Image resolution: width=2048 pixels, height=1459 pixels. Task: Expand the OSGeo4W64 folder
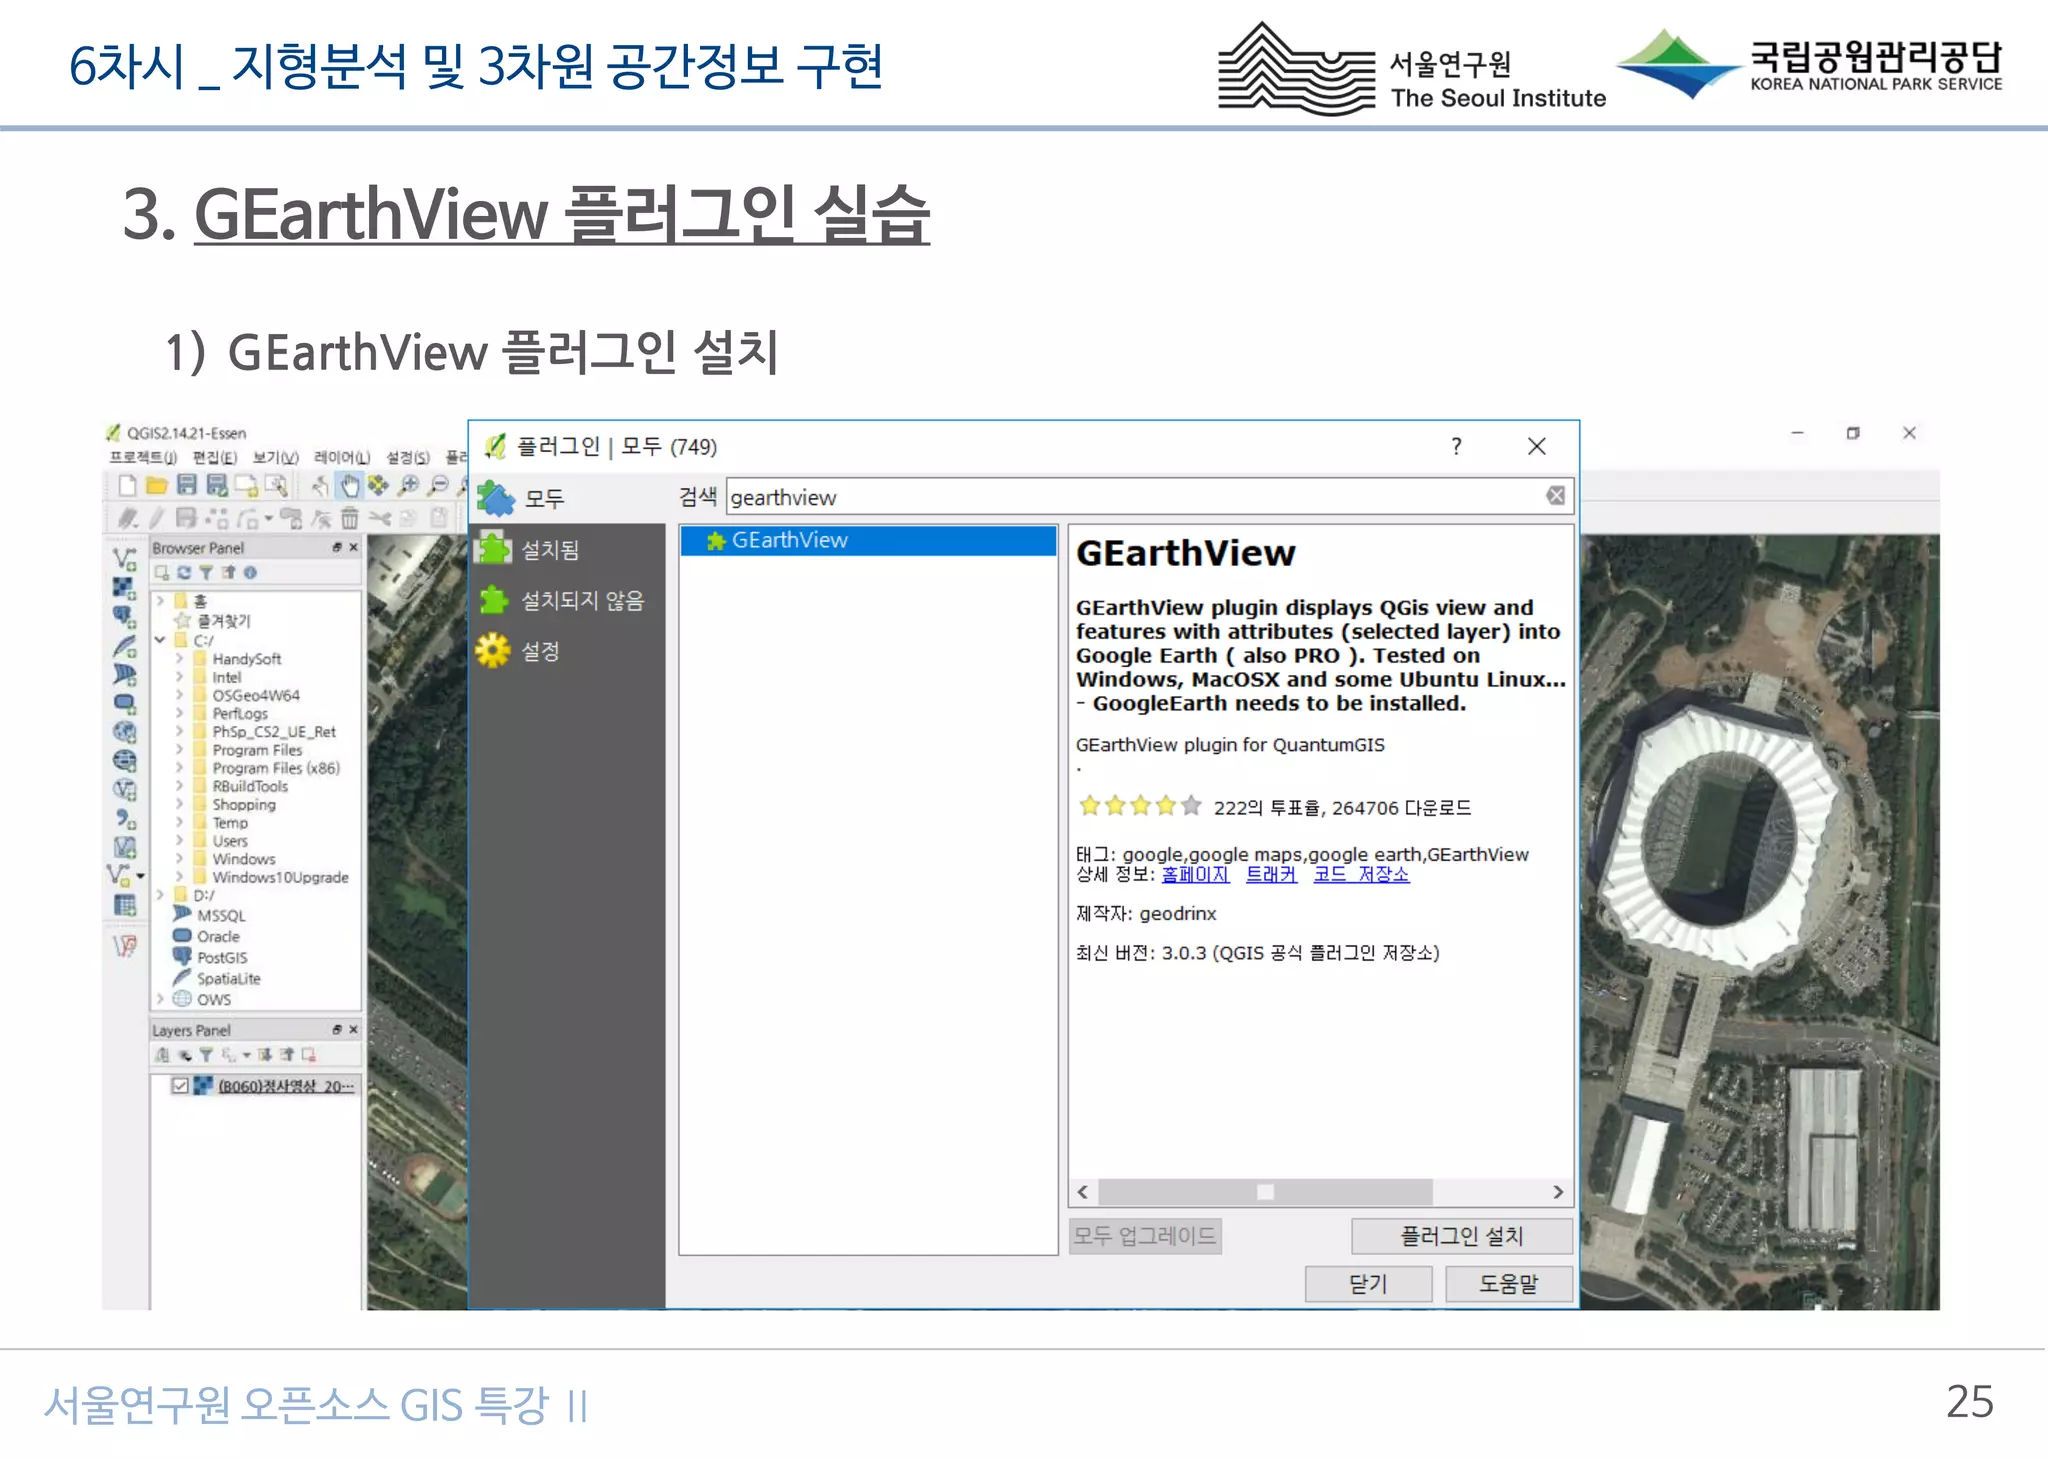click(x=179, y=695)
